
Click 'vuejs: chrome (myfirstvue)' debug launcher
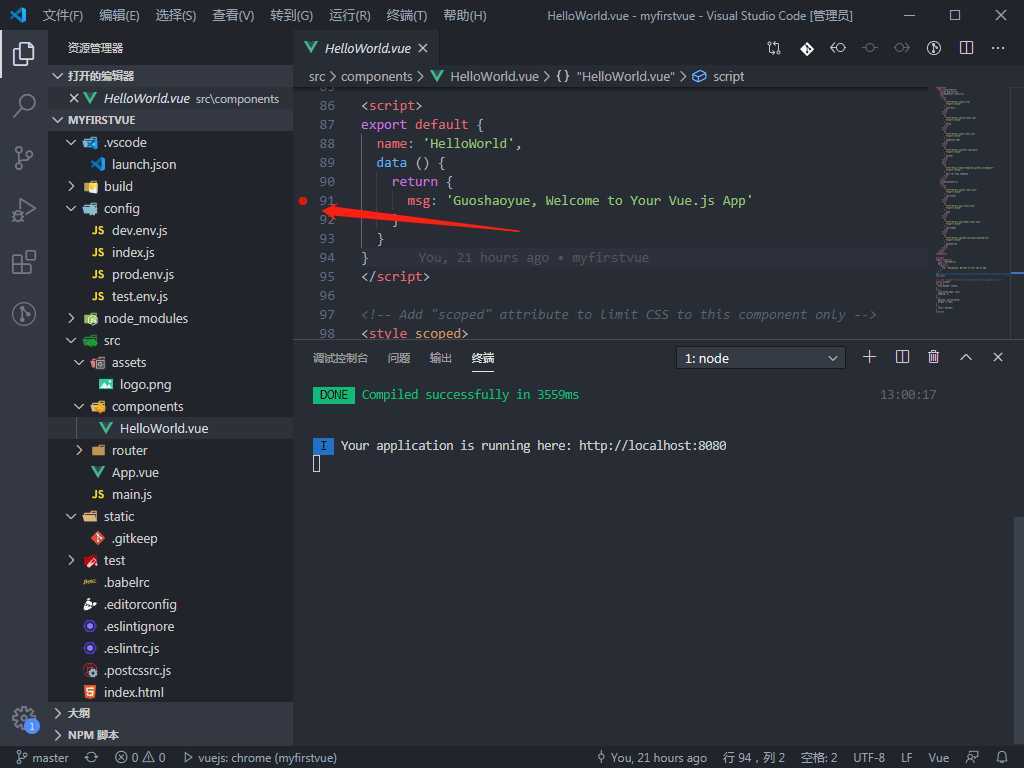[261, 758]
